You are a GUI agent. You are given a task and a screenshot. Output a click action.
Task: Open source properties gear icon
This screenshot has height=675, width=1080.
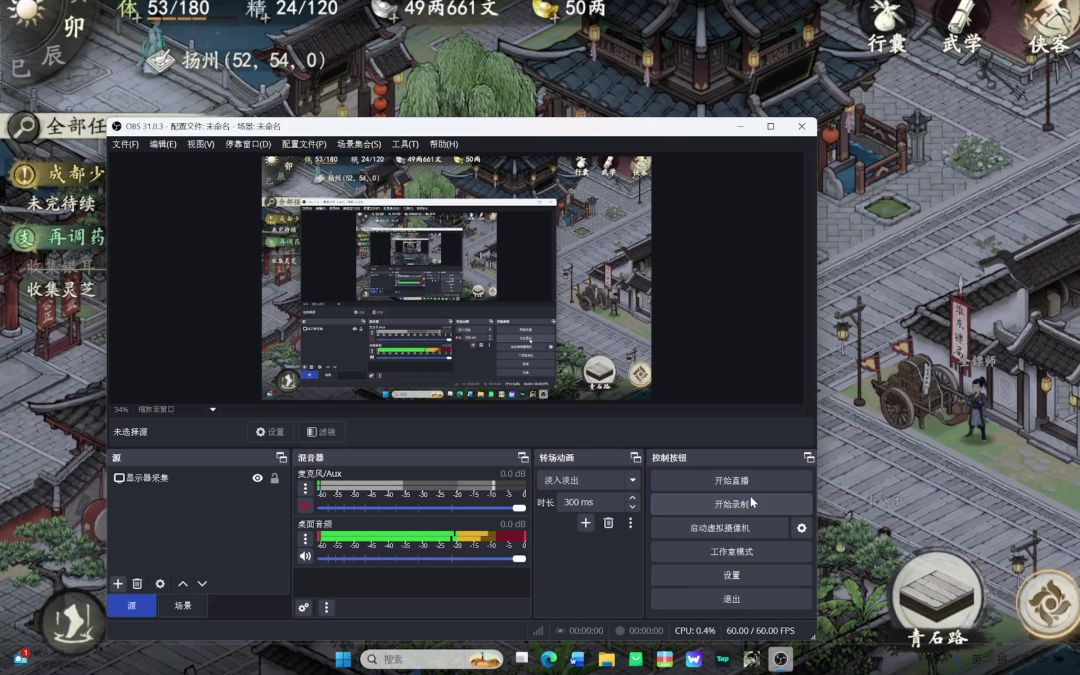pos(160,584)
